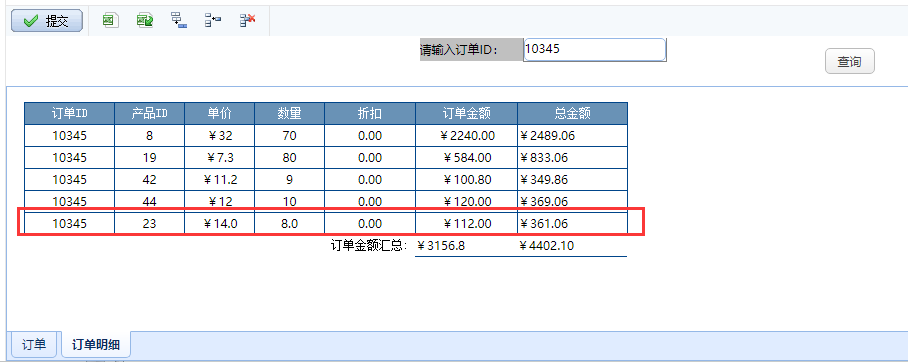Screen dimensions: 908x362
Task: Click unit price cell ¥7.3
Action: (219, 158)
